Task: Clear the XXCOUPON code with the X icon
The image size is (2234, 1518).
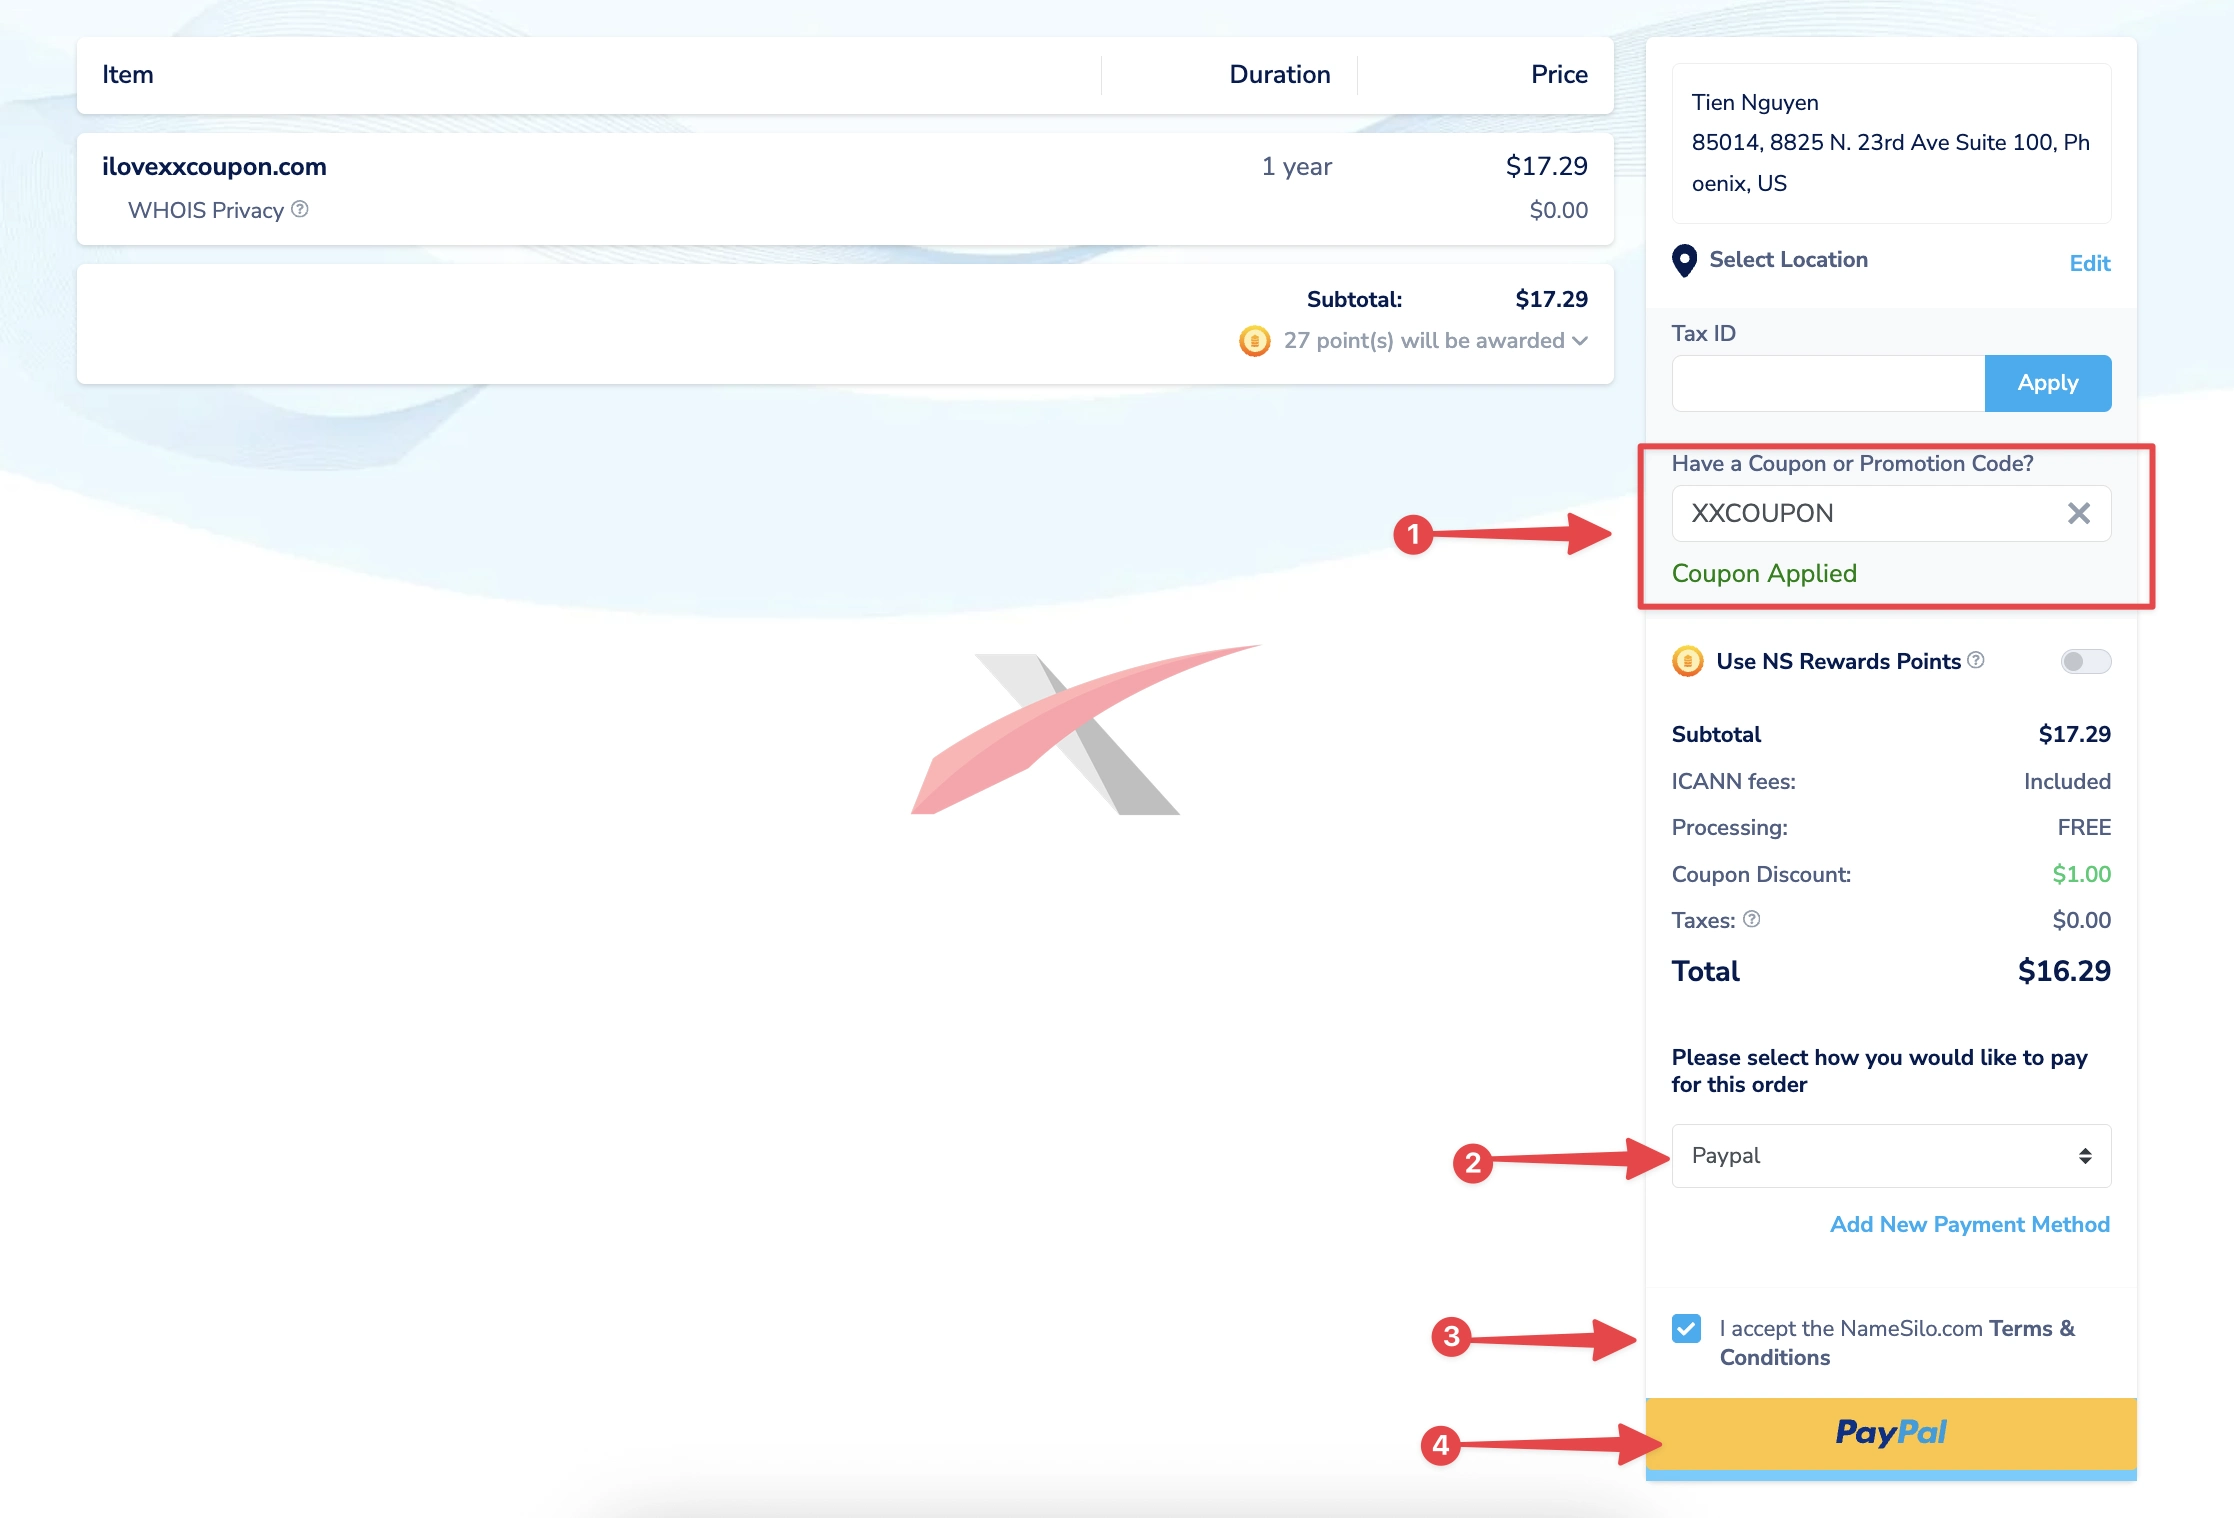Action: click(x=2079, y=513)
